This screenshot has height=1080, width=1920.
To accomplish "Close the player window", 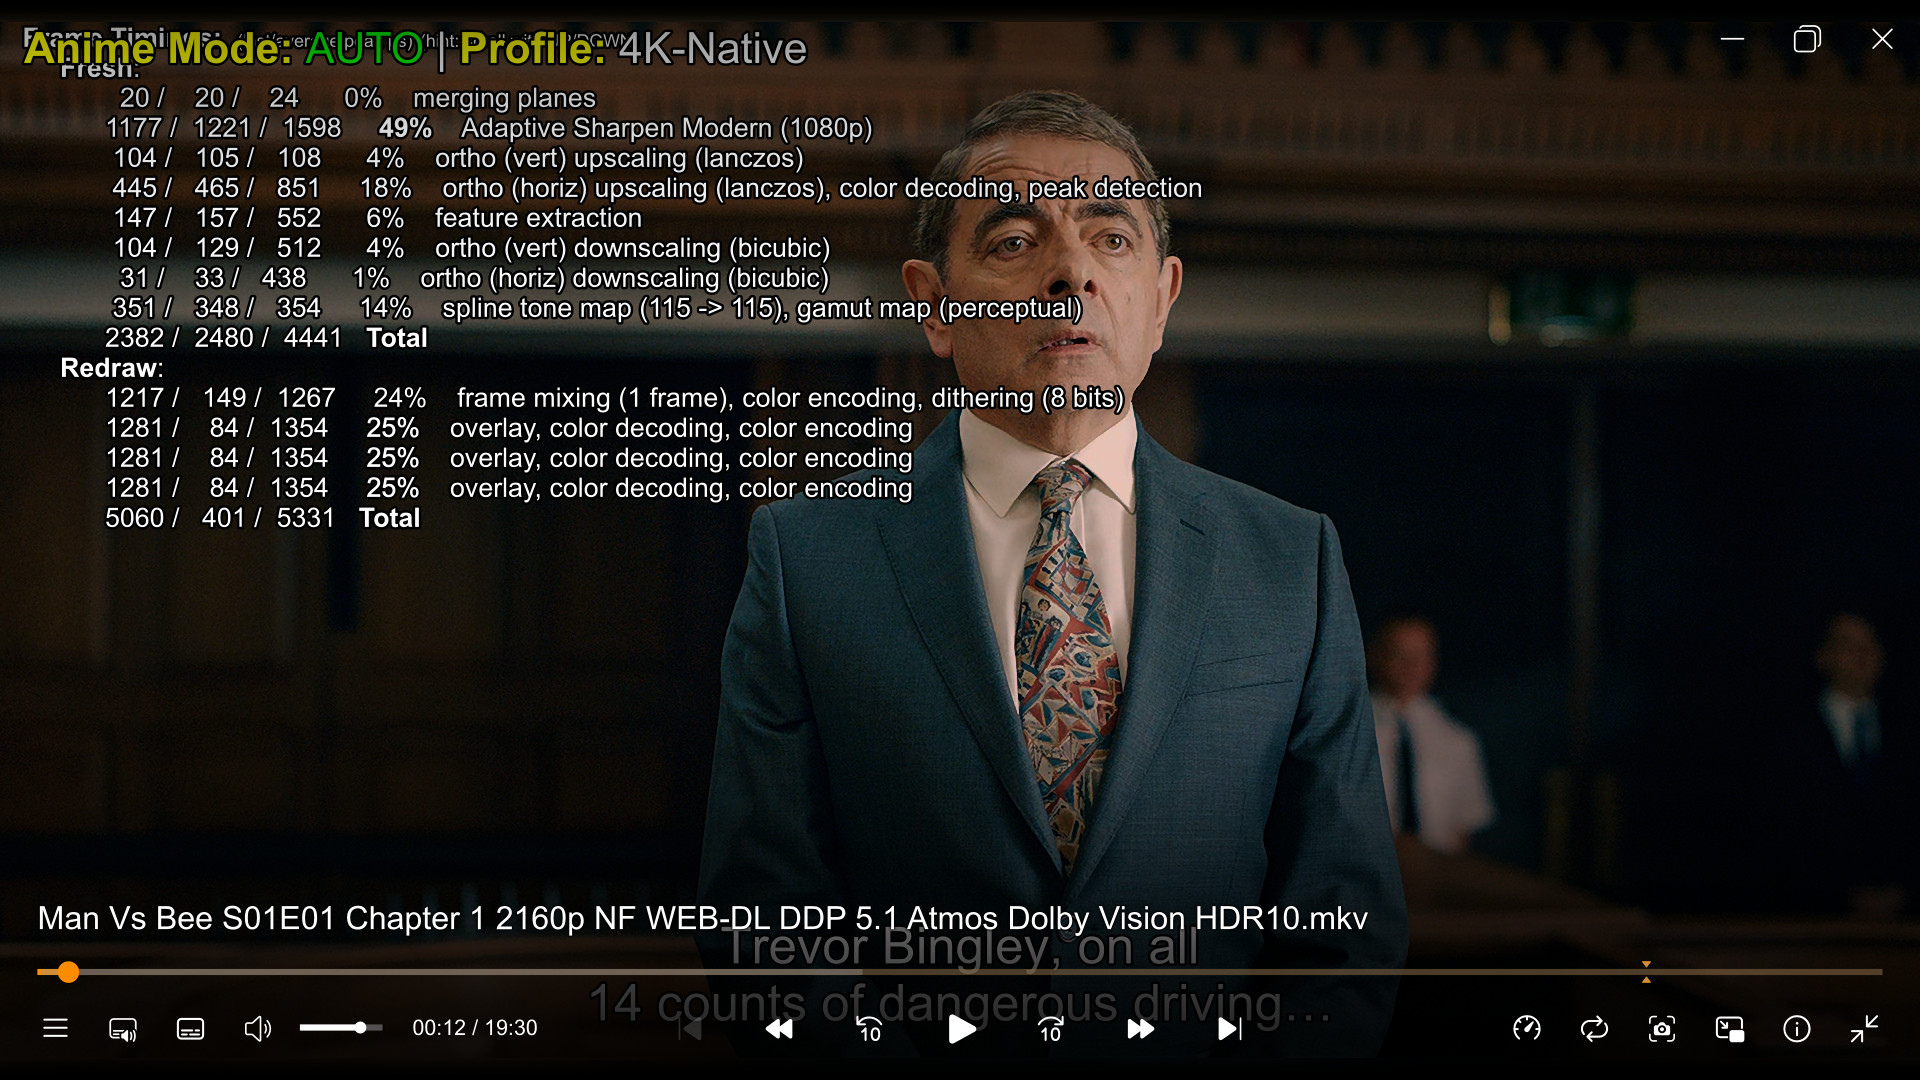I will (x=1882, y=39).
